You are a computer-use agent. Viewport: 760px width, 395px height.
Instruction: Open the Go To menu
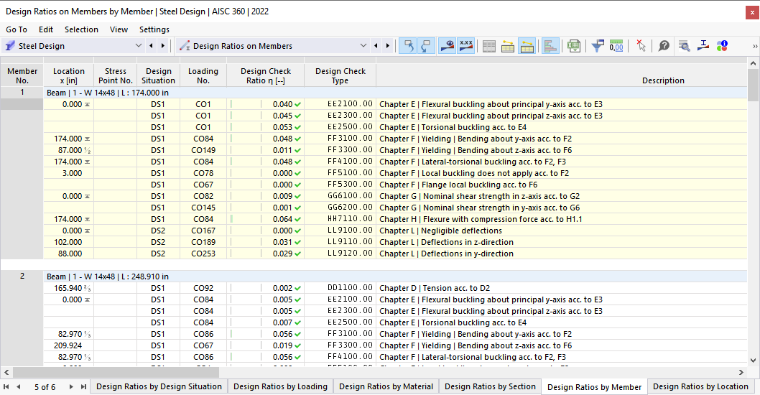pos(16,30)
